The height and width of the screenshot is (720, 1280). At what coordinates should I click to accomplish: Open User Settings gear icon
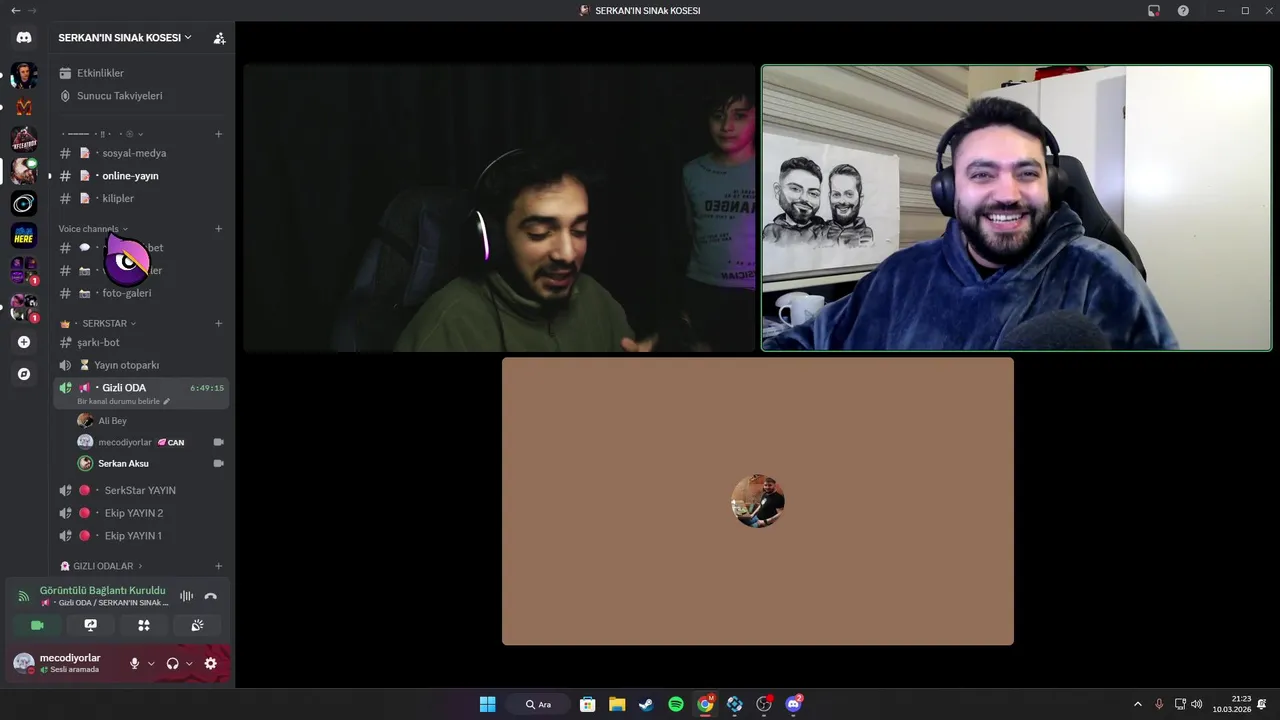[x=210, y=663]
